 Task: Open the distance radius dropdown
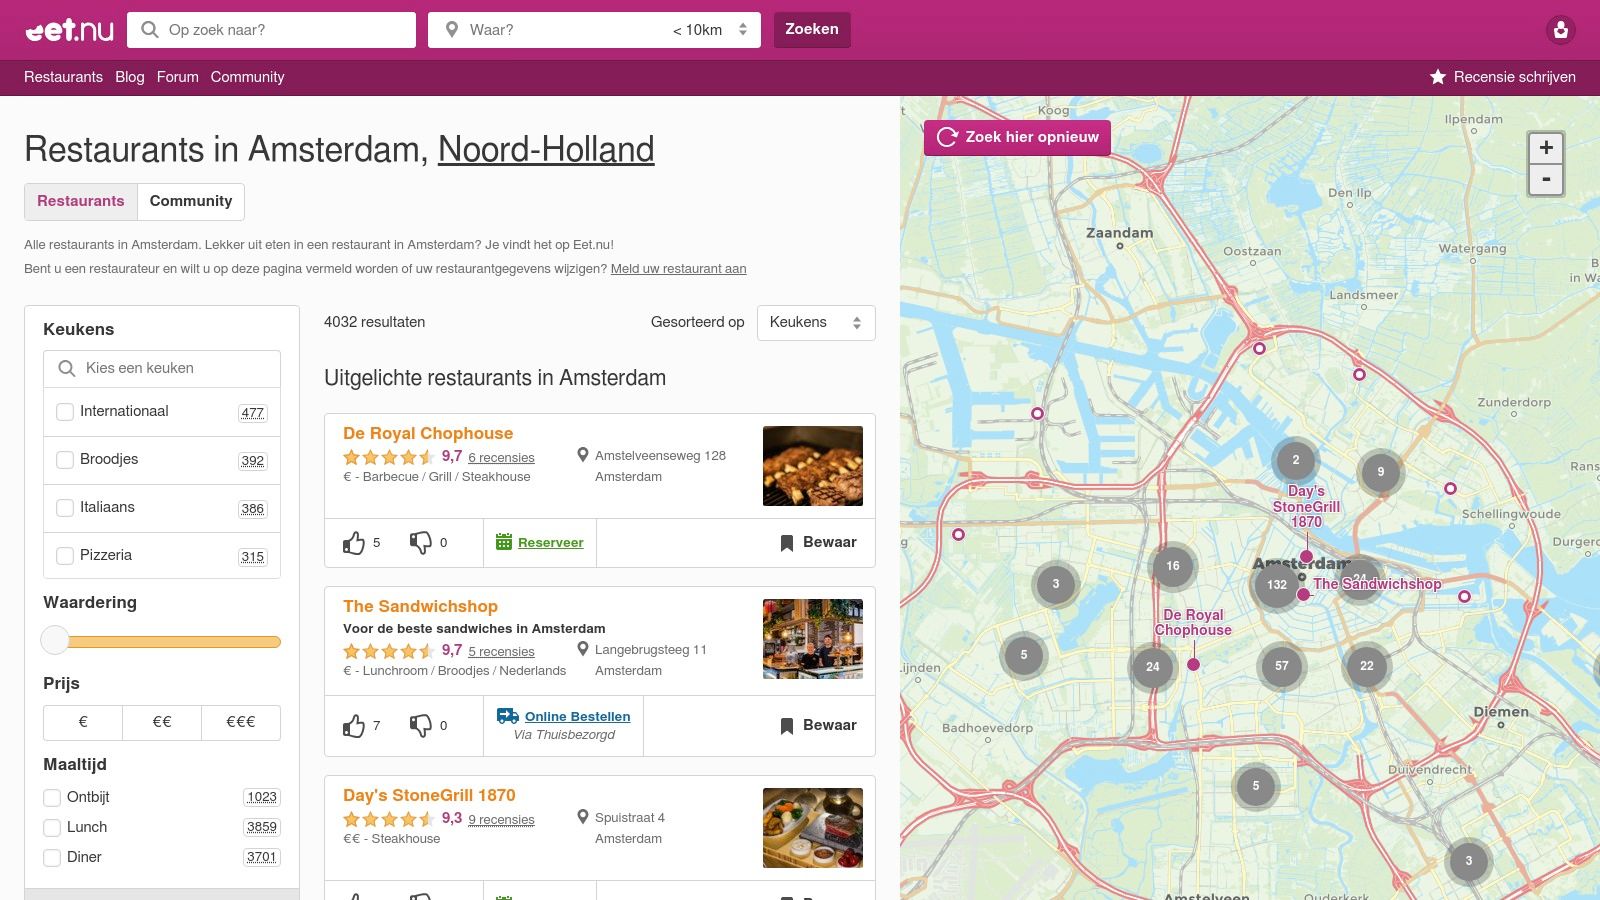[x=710, y=30]
